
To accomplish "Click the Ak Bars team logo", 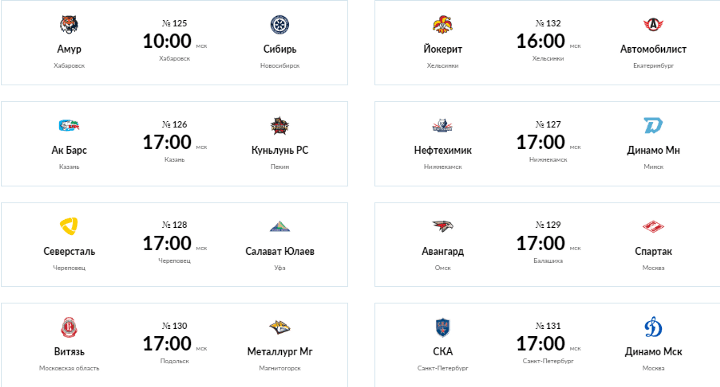I will pyautogui.click(x=69, y=125).
